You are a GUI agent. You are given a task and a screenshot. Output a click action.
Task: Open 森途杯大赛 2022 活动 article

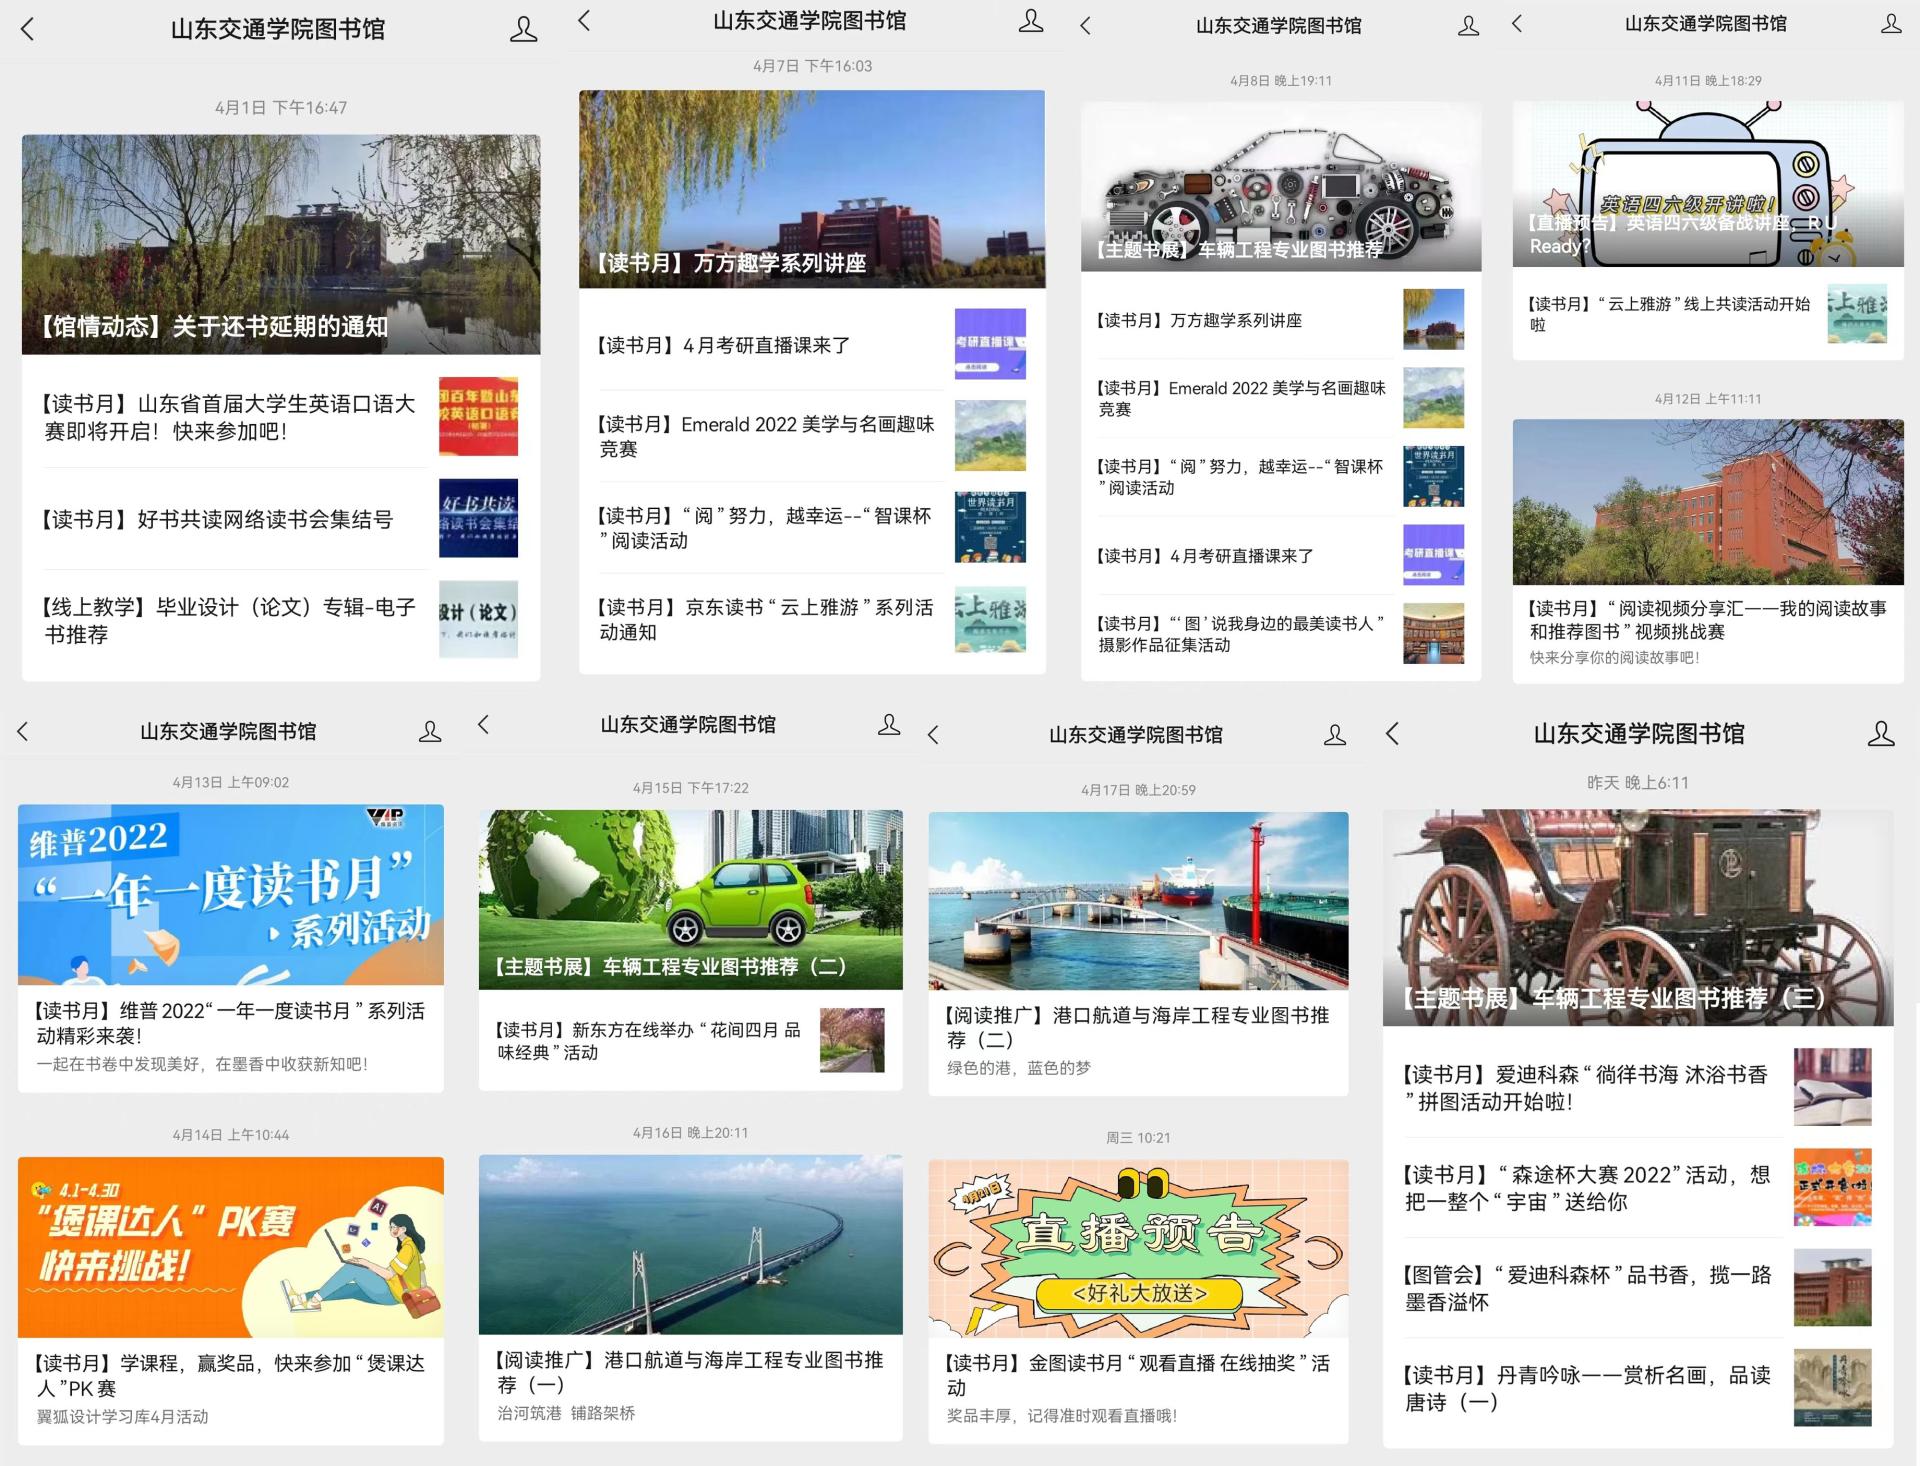[x=1587, y=1188]
